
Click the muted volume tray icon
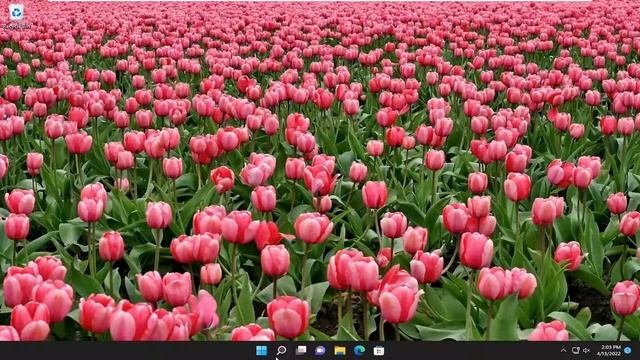[x=587, y=351]
